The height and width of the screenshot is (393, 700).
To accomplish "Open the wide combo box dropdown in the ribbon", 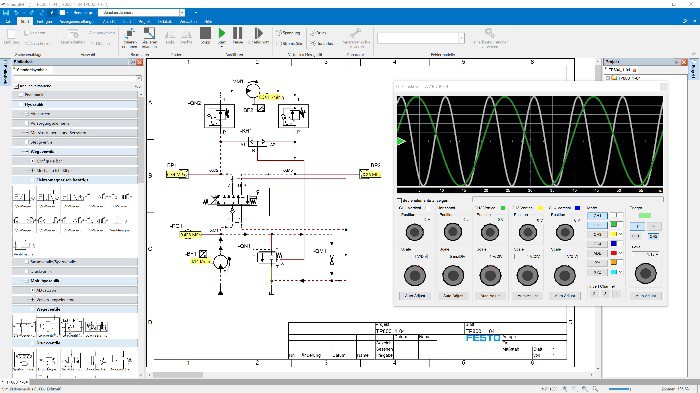I will coord(461,38).
